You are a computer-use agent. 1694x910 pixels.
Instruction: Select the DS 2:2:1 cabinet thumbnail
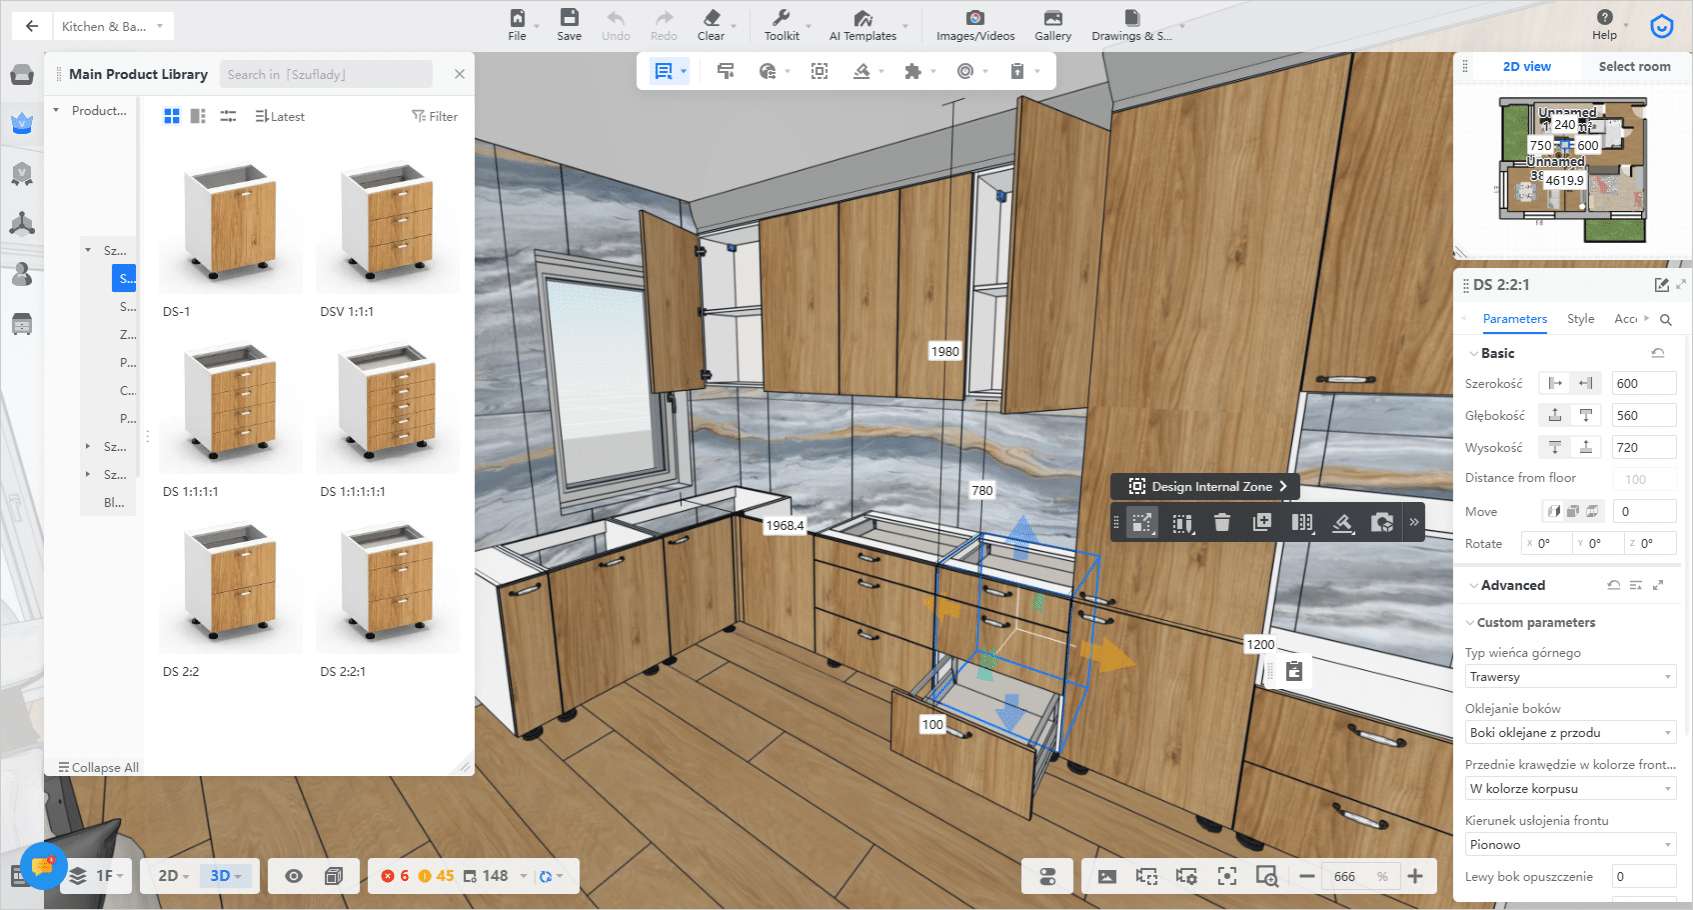point(388,585)
